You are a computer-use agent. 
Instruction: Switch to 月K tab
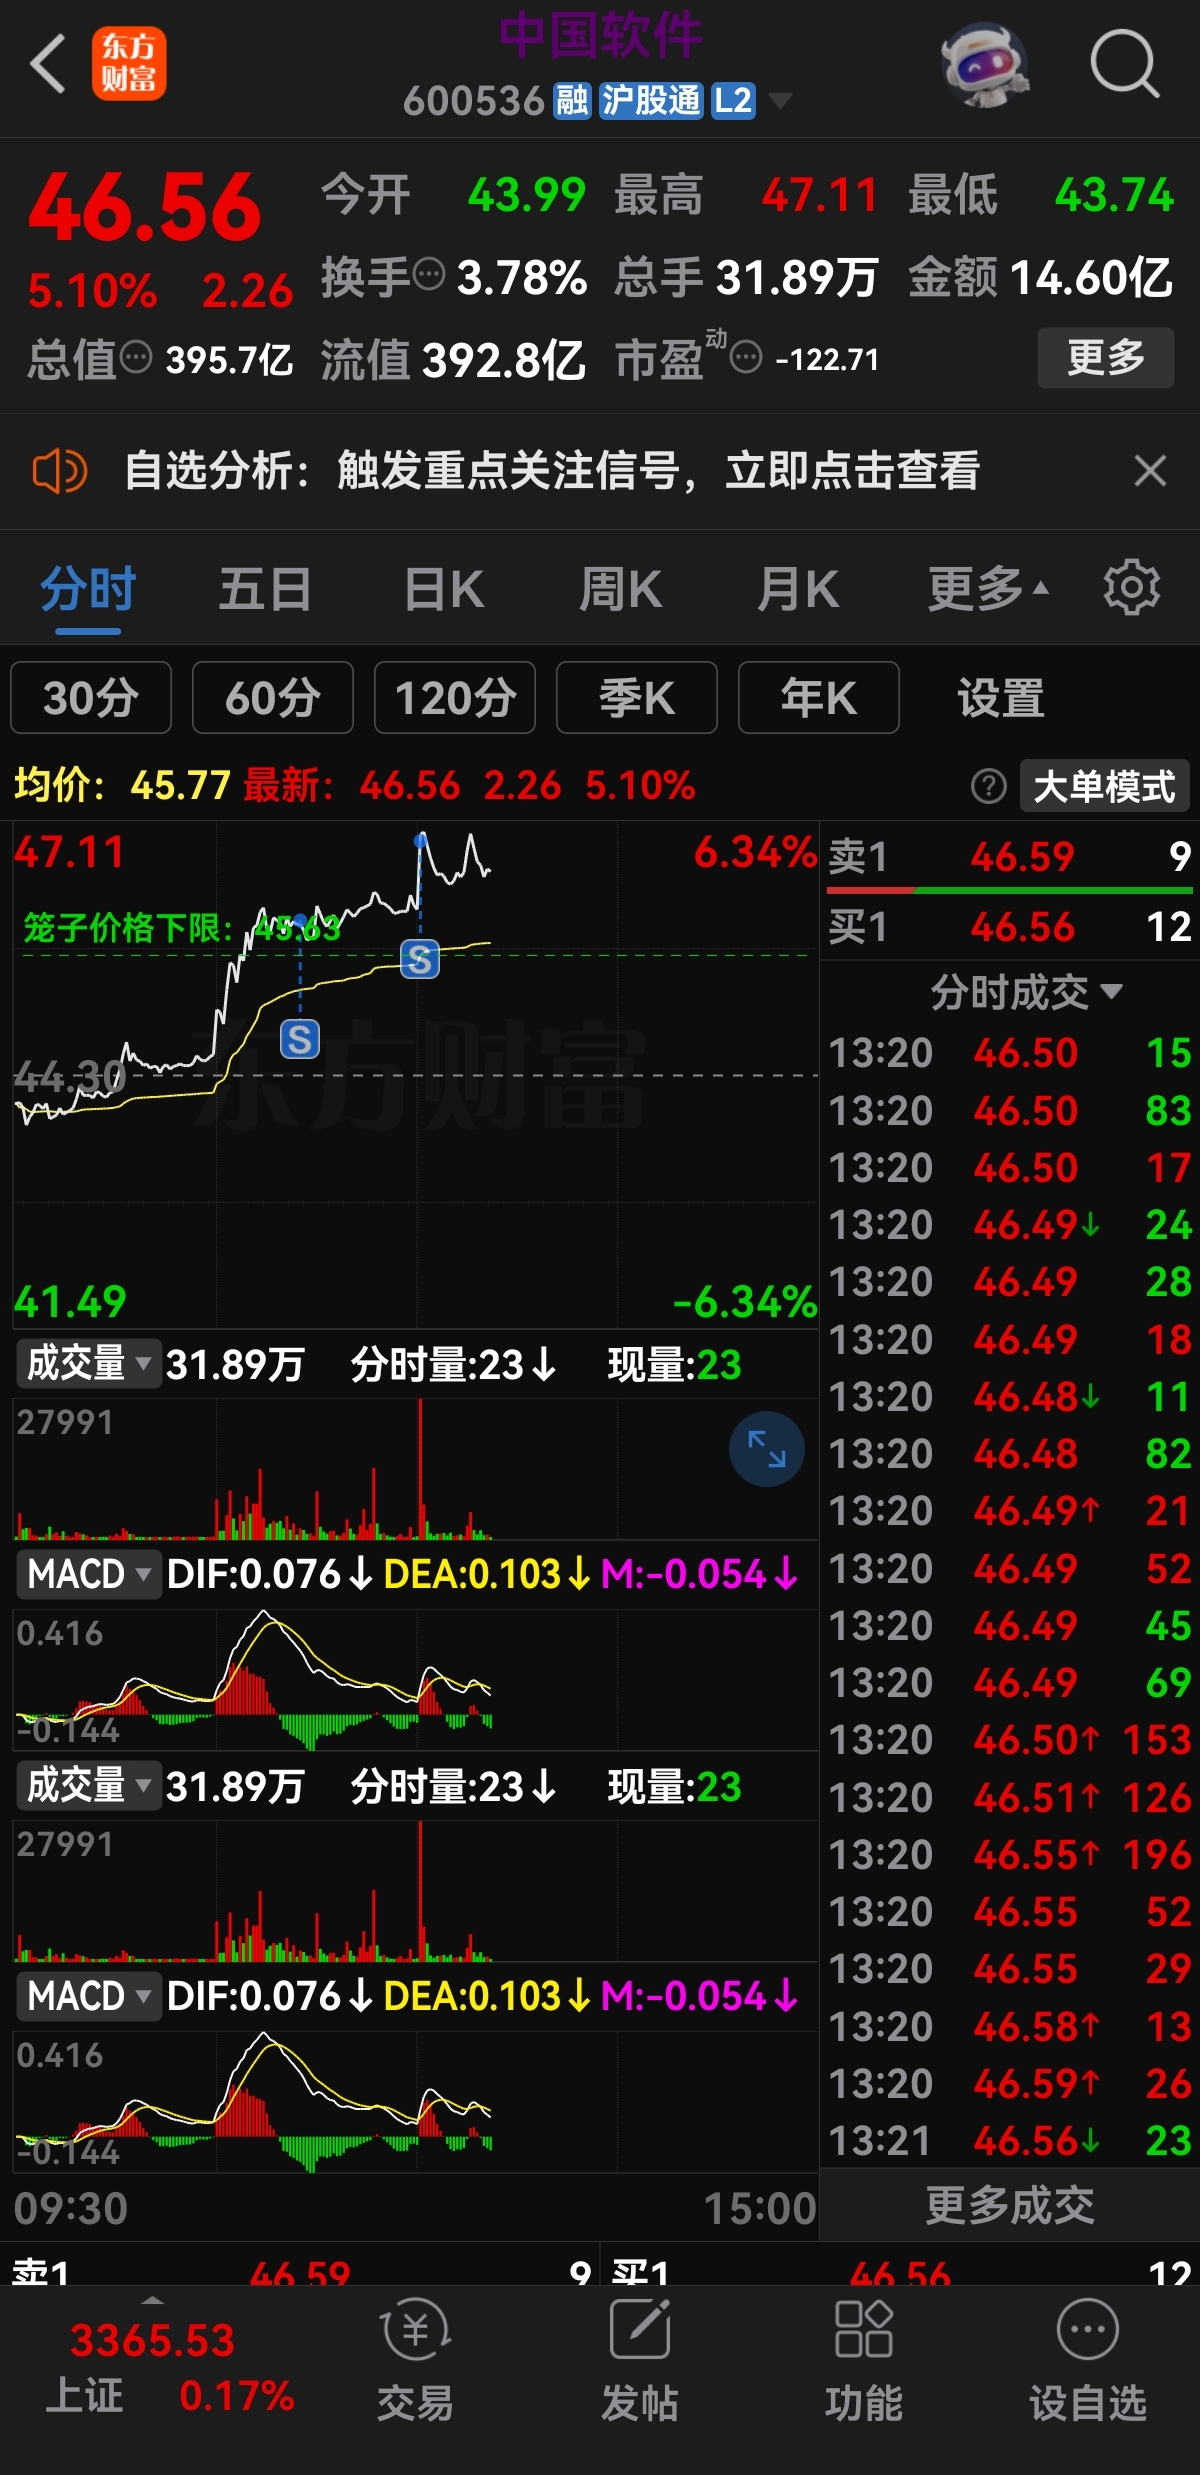(x=797, y=588)
